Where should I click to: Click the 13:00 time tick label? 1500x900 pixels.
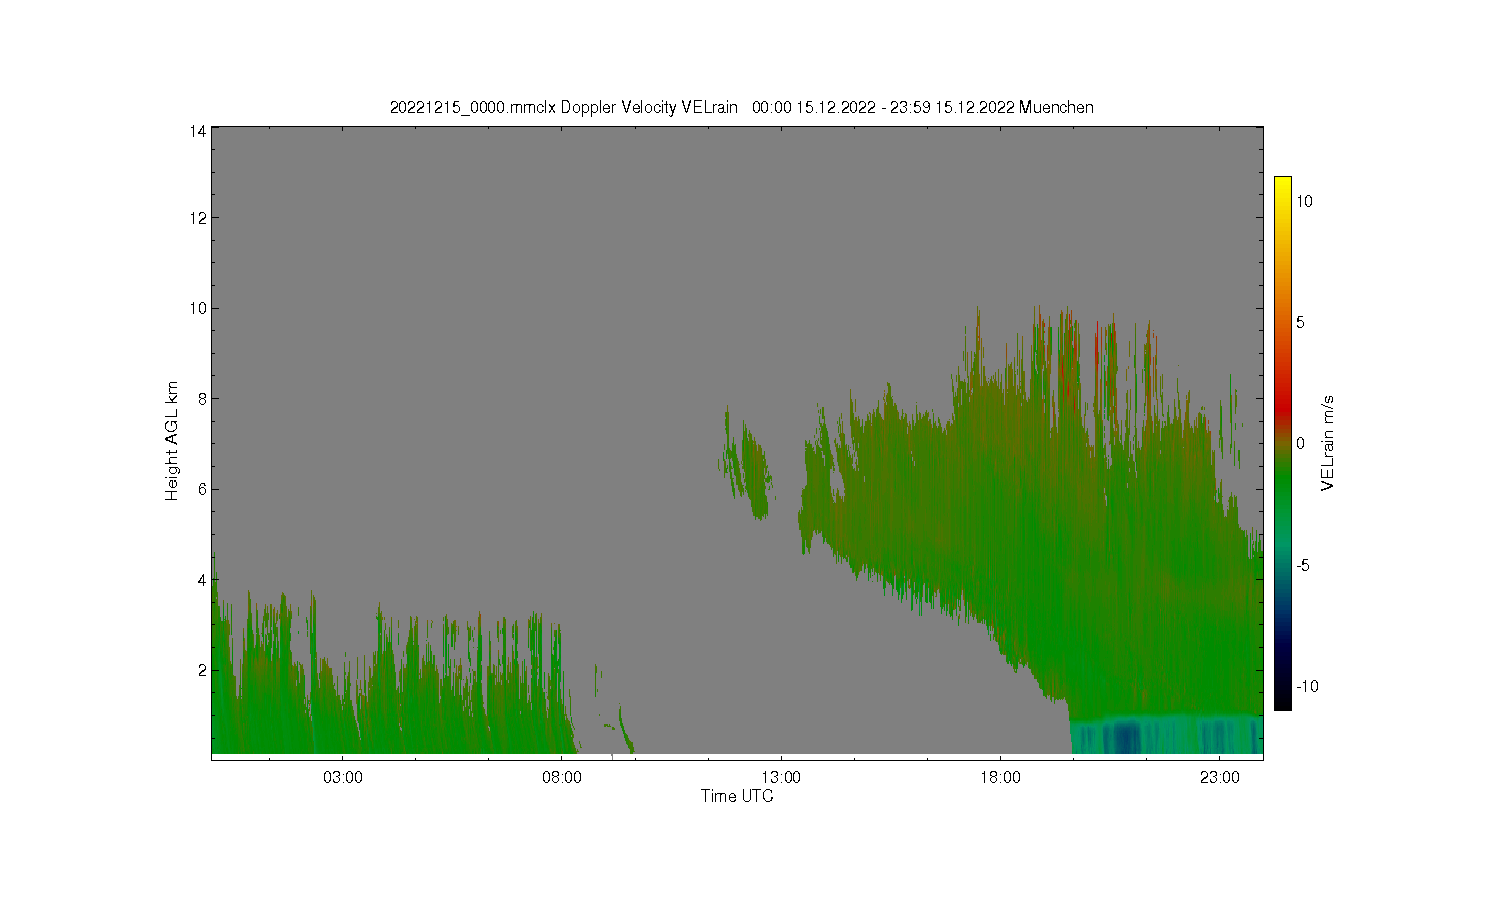coord(781,777)
